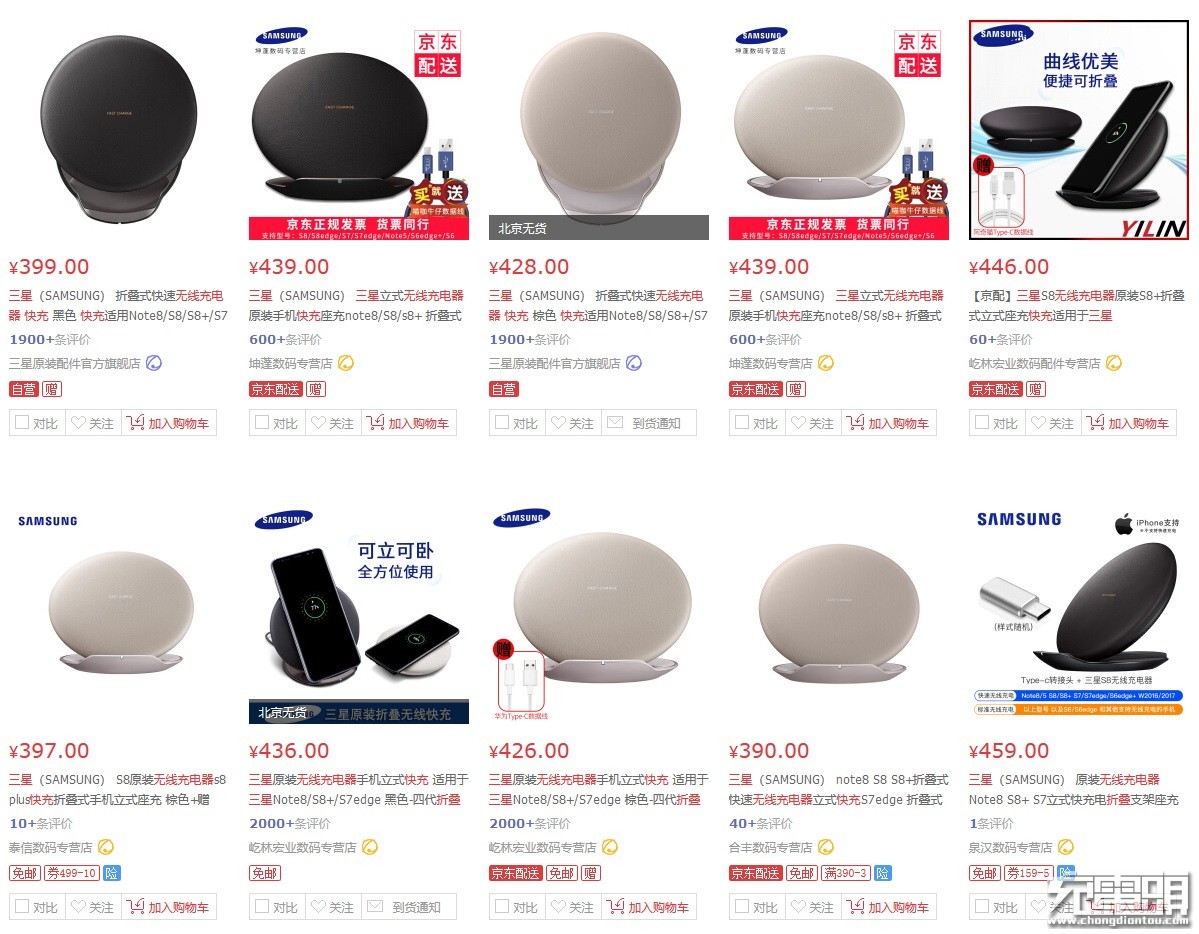Open the 屹林宏业数码配件专营店 shop link
This screenshot has height=934, width=1199.
tap(1035, 363)
